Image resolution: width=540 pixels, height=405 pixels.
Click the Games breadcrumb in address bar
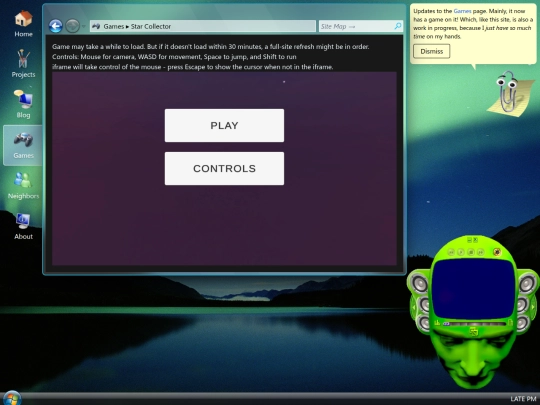114,27
